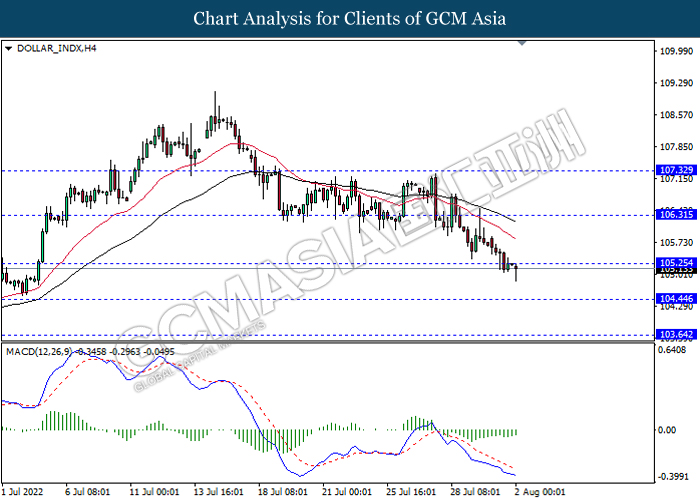Viewport: 700px width, 500px height.
Task: Click the DOLLAR_INDX,H4 chart label
Action: click(x=56, y=48)
